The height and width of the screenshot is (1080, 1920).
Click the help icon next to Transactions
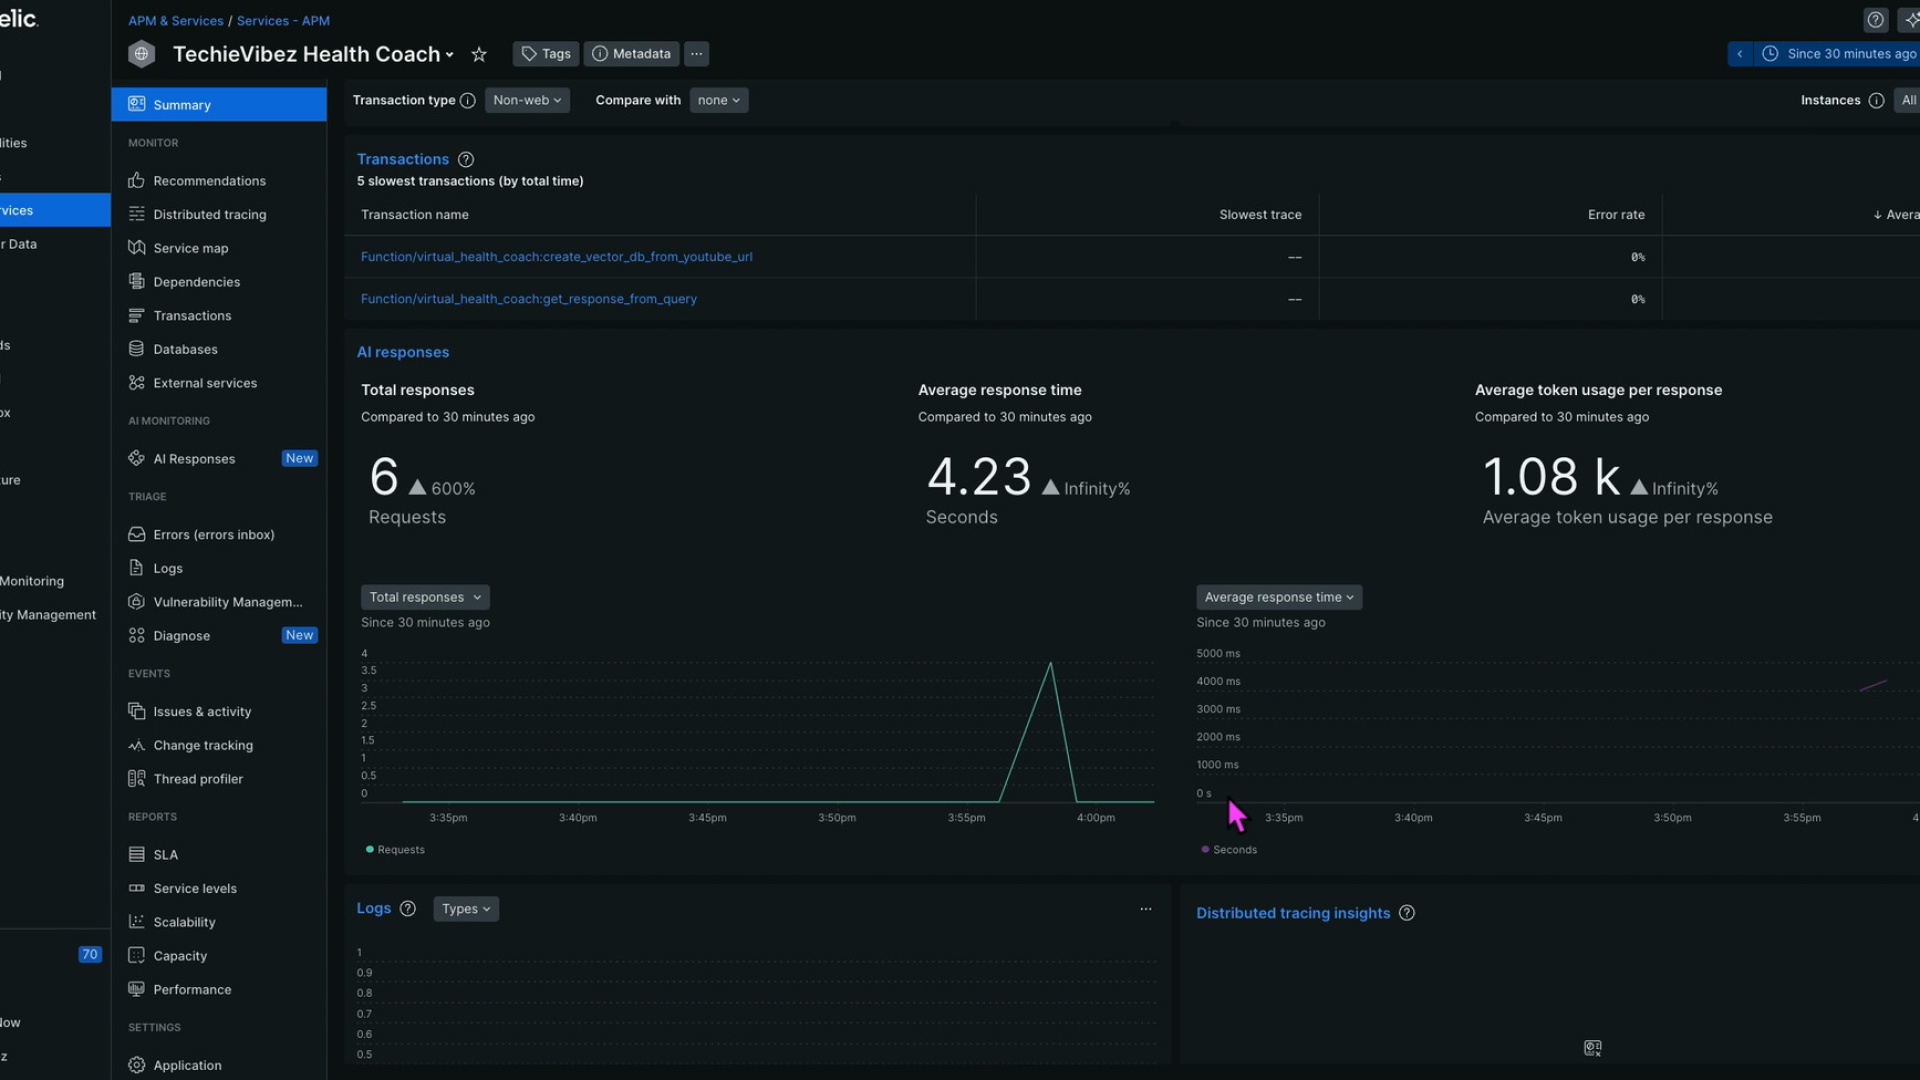click(x=466, y=159)
